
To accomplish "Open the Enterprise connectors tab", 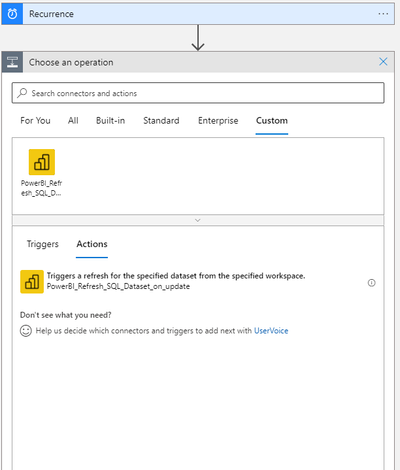I will tap(218, 121).
